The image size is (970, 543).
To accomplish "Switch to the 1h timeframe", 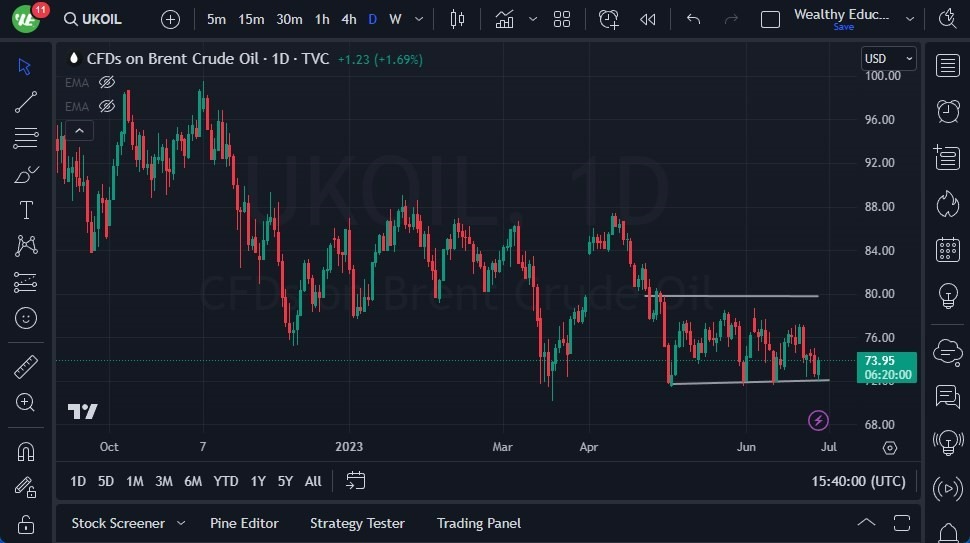I will (322, 19).
